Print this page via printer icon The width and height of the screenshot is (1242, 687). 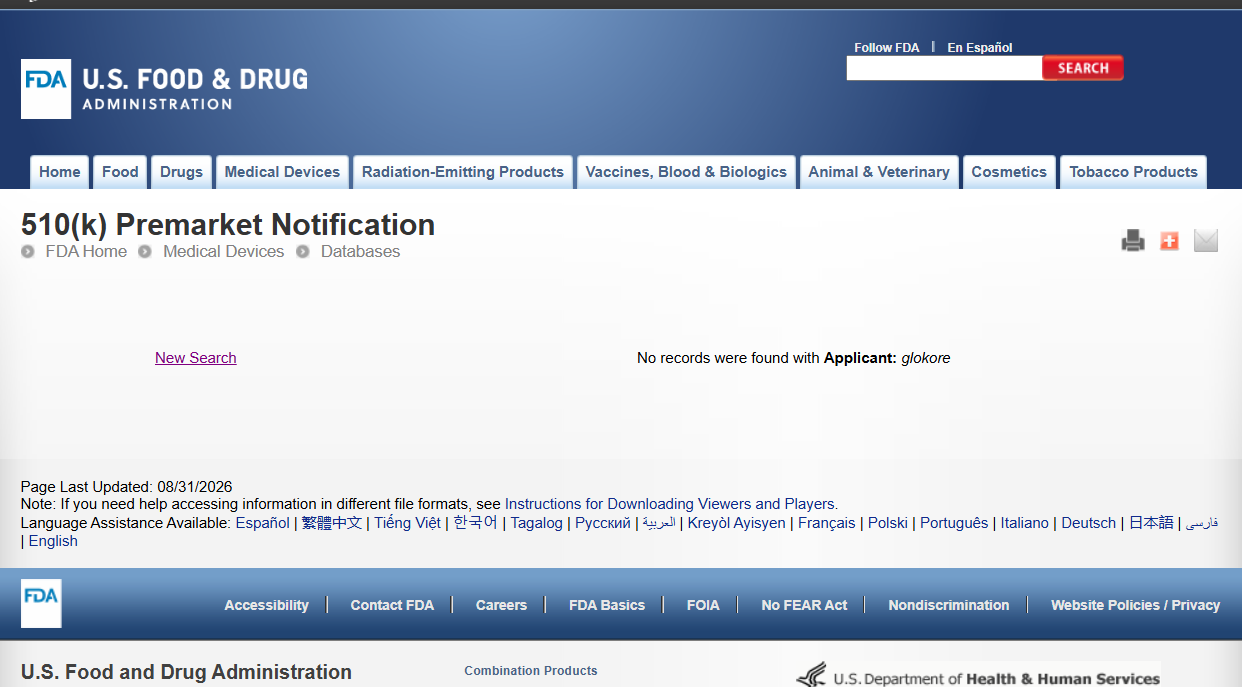click(x=1133, y=240)
